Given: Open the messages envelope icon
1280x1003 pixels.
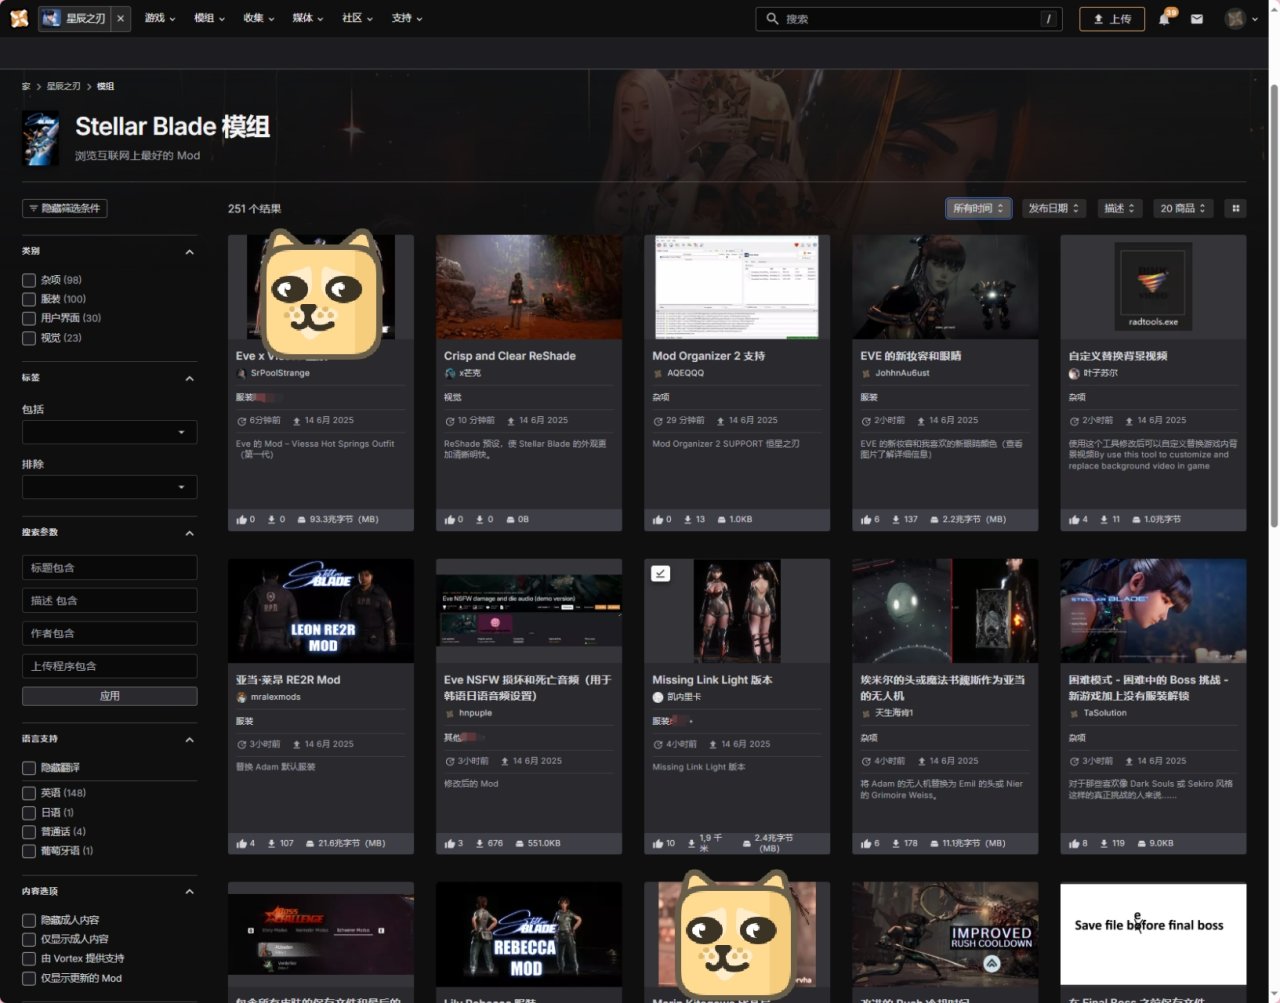Looking at the screenshot, I should [x=1197, y=19].
